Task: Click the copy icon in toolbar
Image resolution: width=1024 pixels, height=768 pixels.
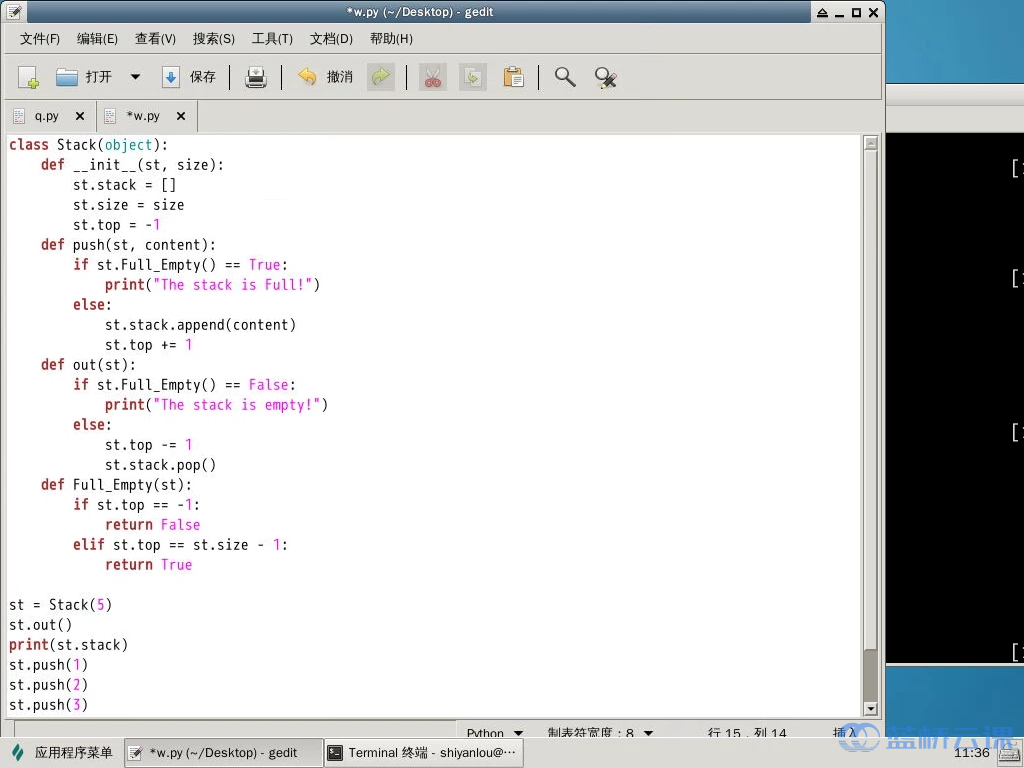Action: point(472,77)
